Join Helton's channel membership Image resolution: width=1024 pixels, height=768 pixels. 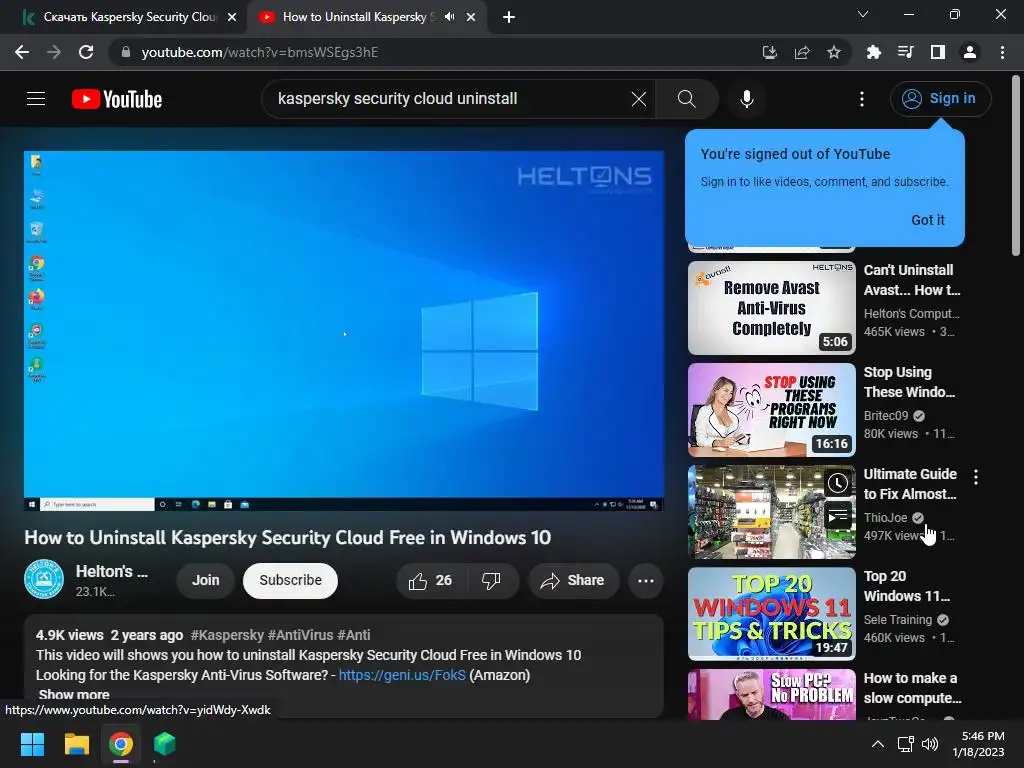(206, 581)
